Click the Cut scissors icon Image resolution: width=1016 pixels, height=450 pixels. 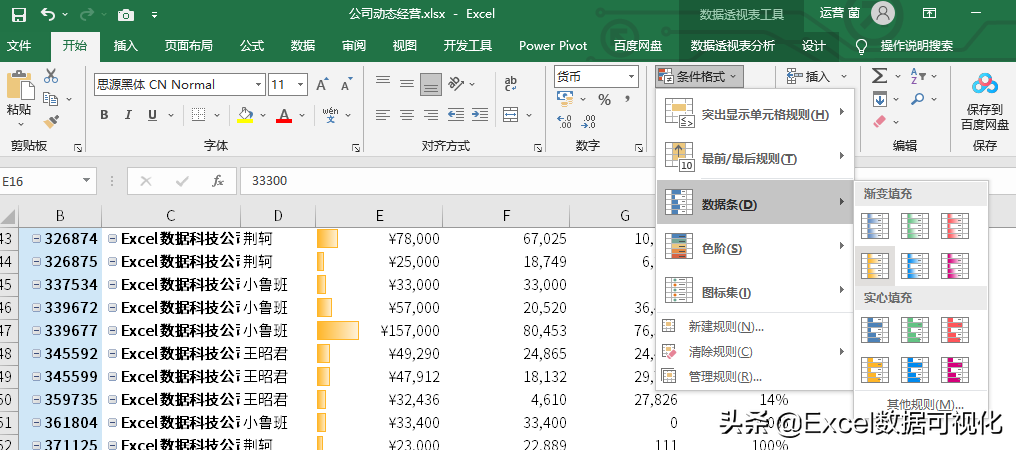51,77
